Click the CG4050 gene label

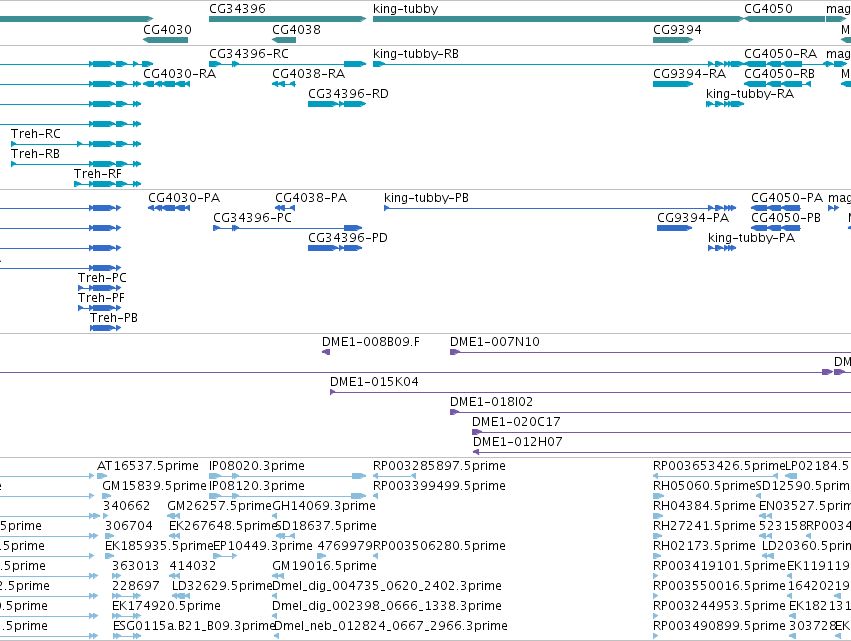768,9
